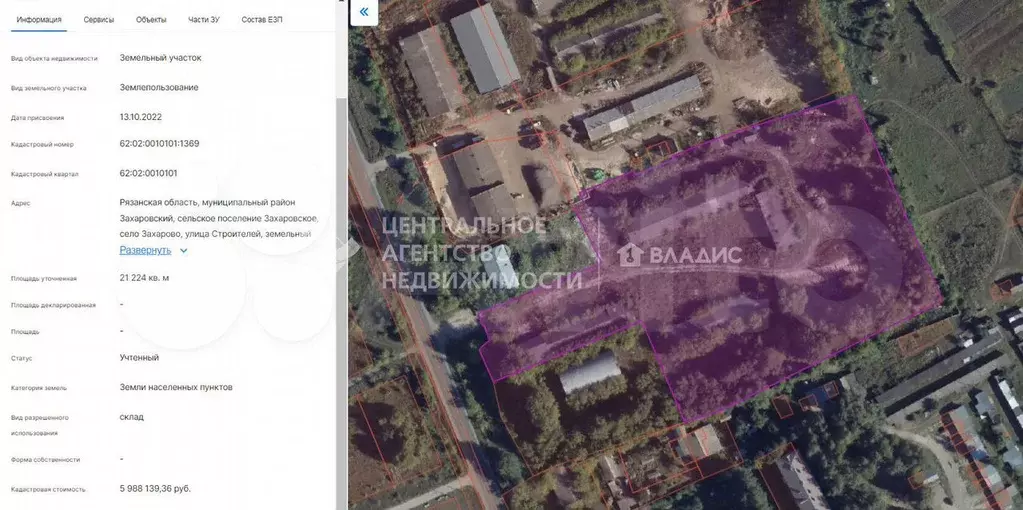The height and width of the screenshot is (510, 1023).
Task: Click the Категория земель label
Action: click(39, 388)
